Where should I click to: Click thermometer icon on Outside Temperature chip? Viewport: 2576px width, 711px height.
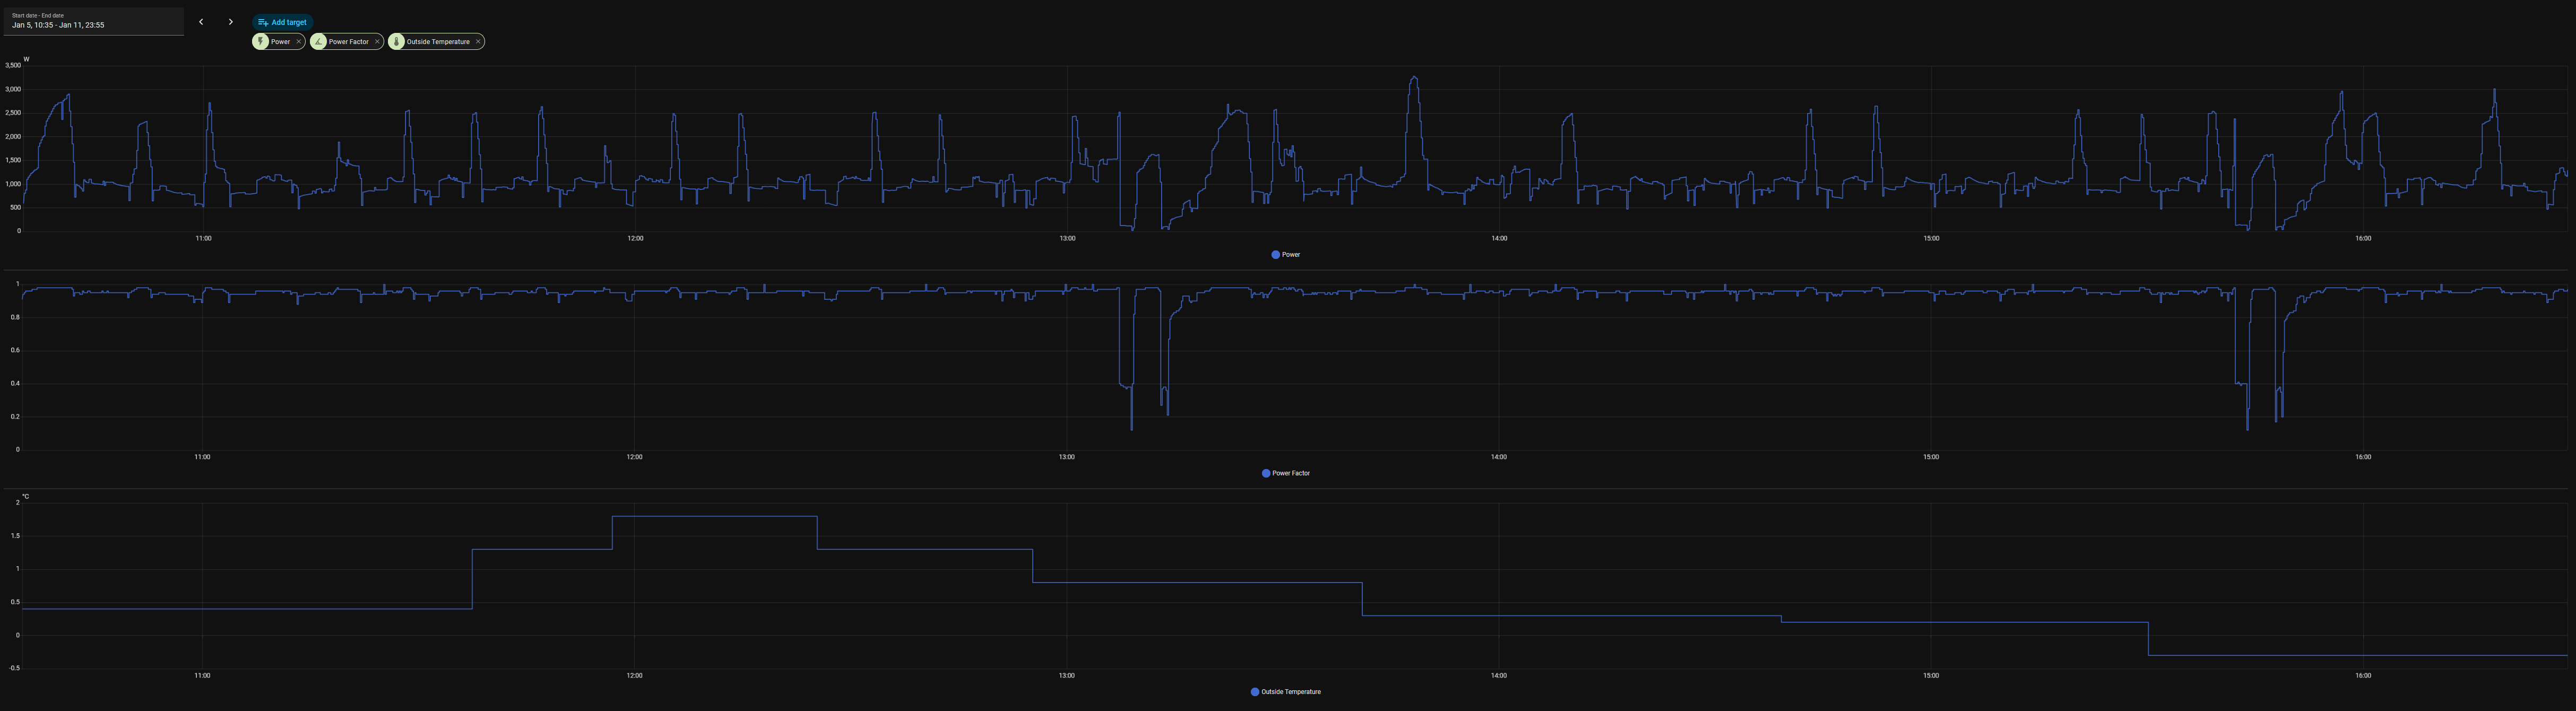(397, 42)
